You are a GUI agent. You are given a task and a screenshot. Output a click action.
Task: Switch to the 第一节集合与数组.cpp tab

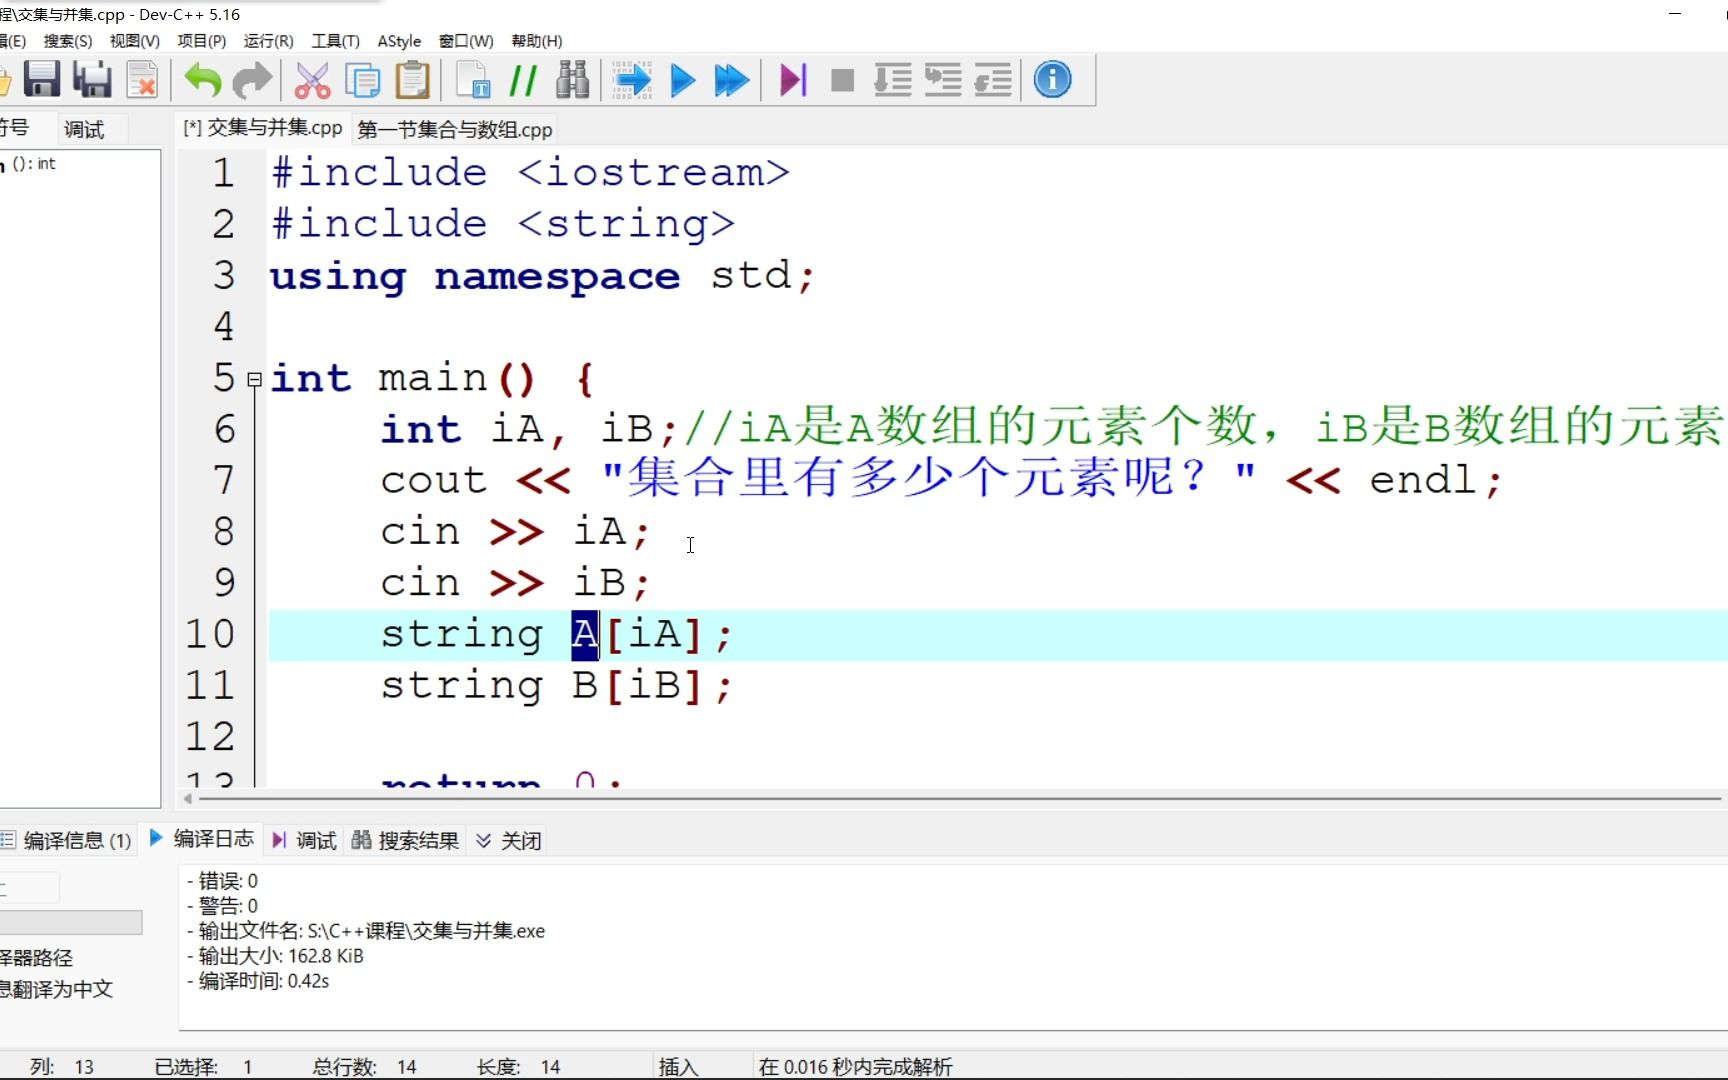click(x=455, y=130)
